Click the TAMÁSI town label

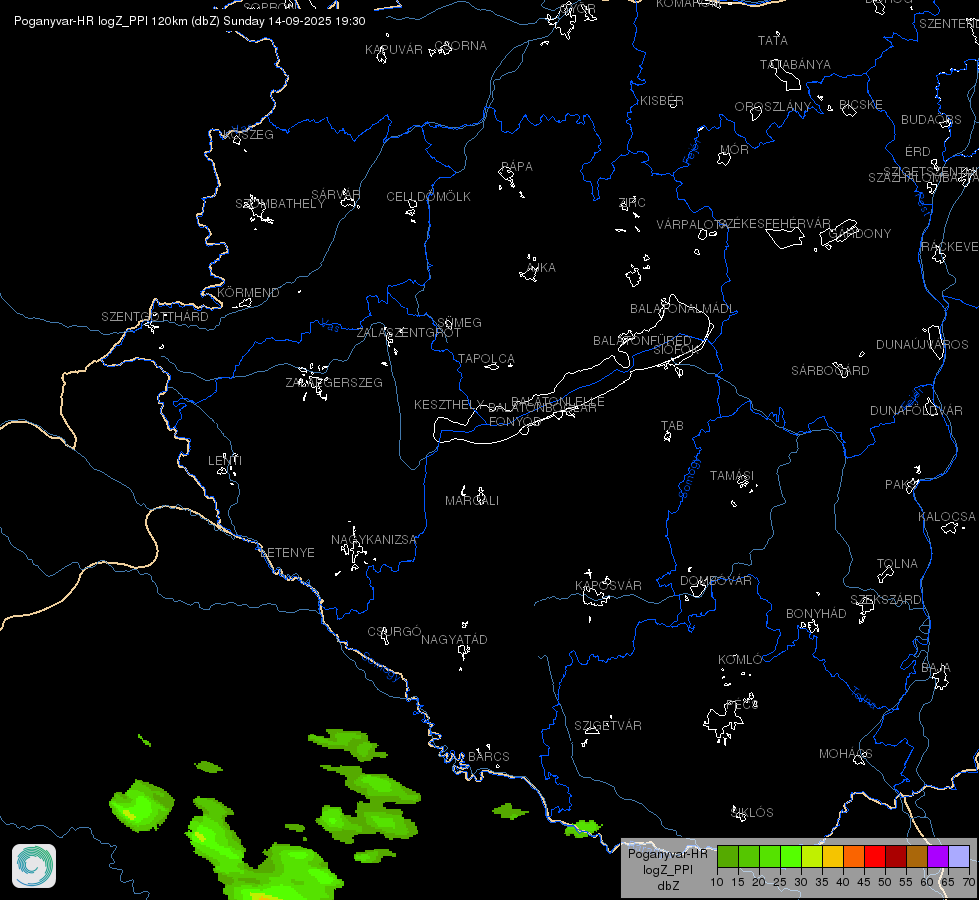click(x=732, y=476)
